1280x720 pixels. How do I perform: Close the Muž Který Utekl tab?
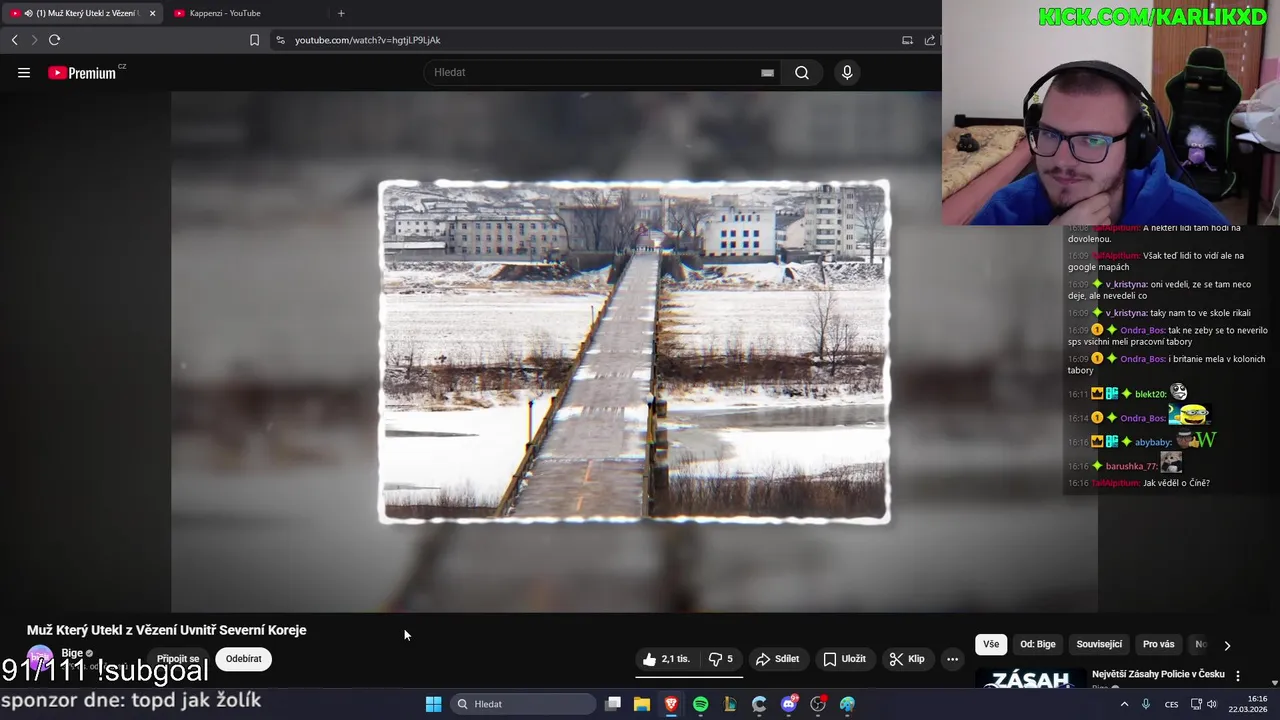click(x=152, y=13)
